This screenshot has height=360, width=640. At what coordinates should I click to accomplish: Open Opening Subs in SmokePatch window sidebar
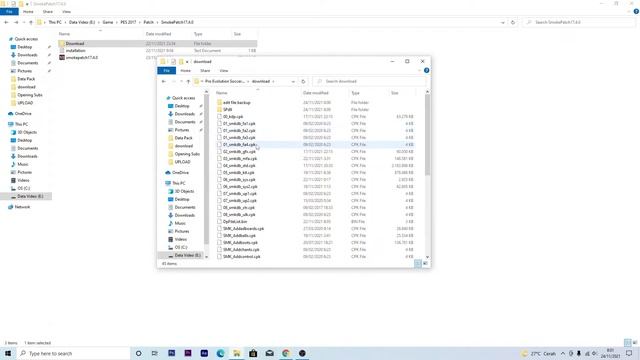pyautogui.click(x=29, y=95)
